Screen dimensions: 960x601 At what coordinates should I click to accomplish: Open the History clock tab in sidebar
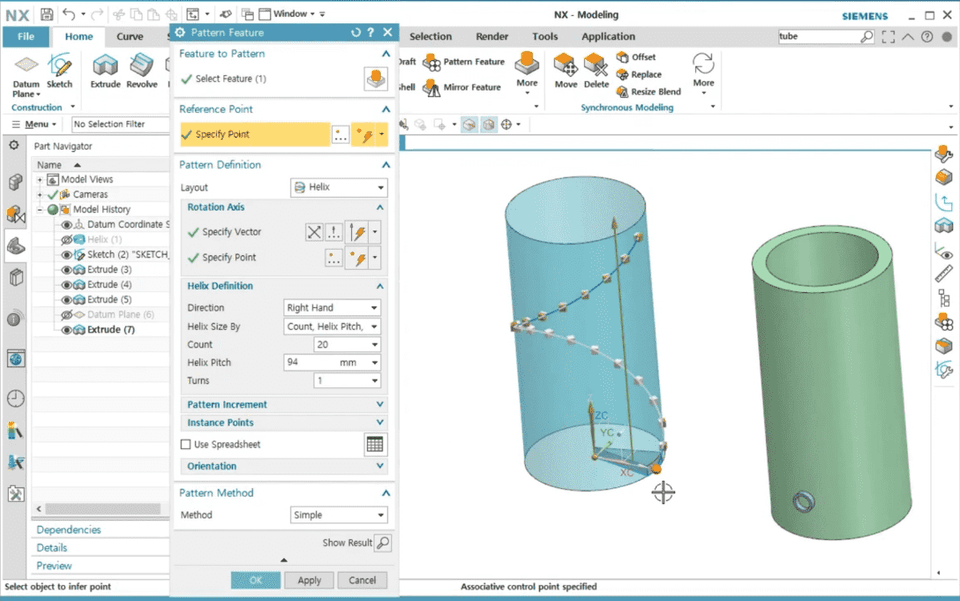click(x=15, y=398)
